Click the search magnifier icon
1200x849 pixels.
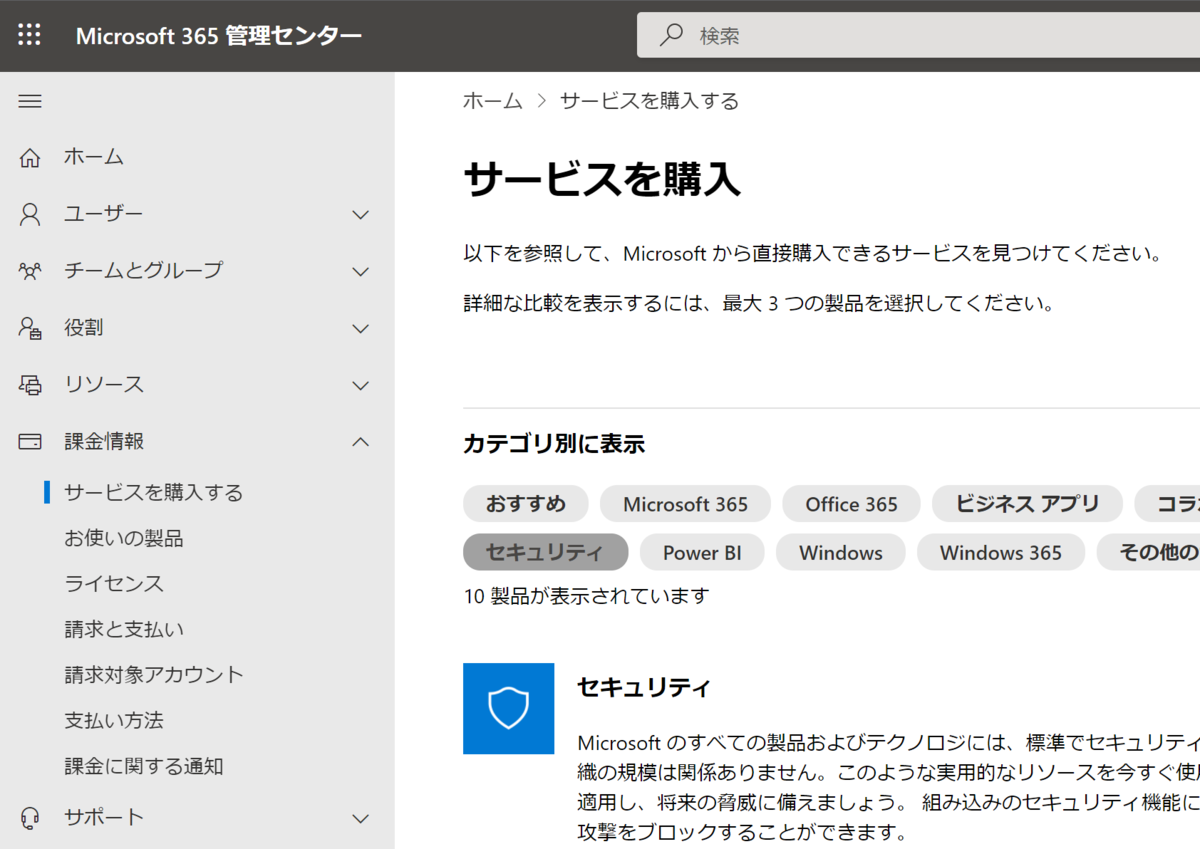671,35
